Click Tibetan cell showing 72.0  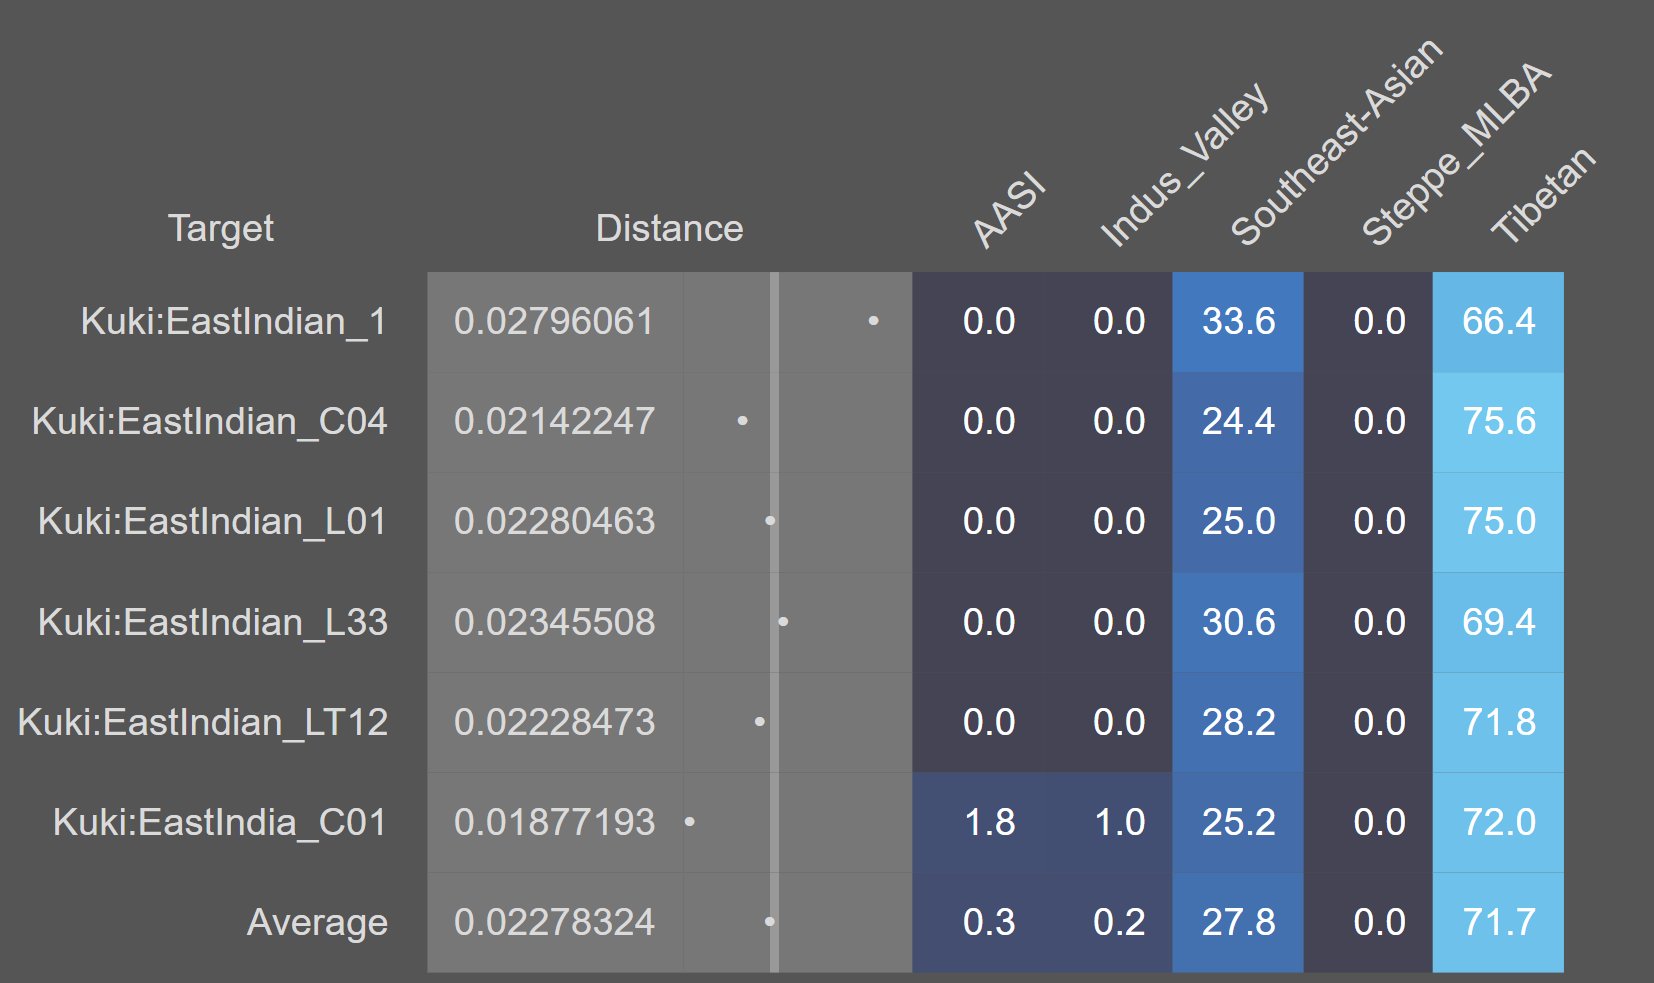click(x=1498, y=822)
